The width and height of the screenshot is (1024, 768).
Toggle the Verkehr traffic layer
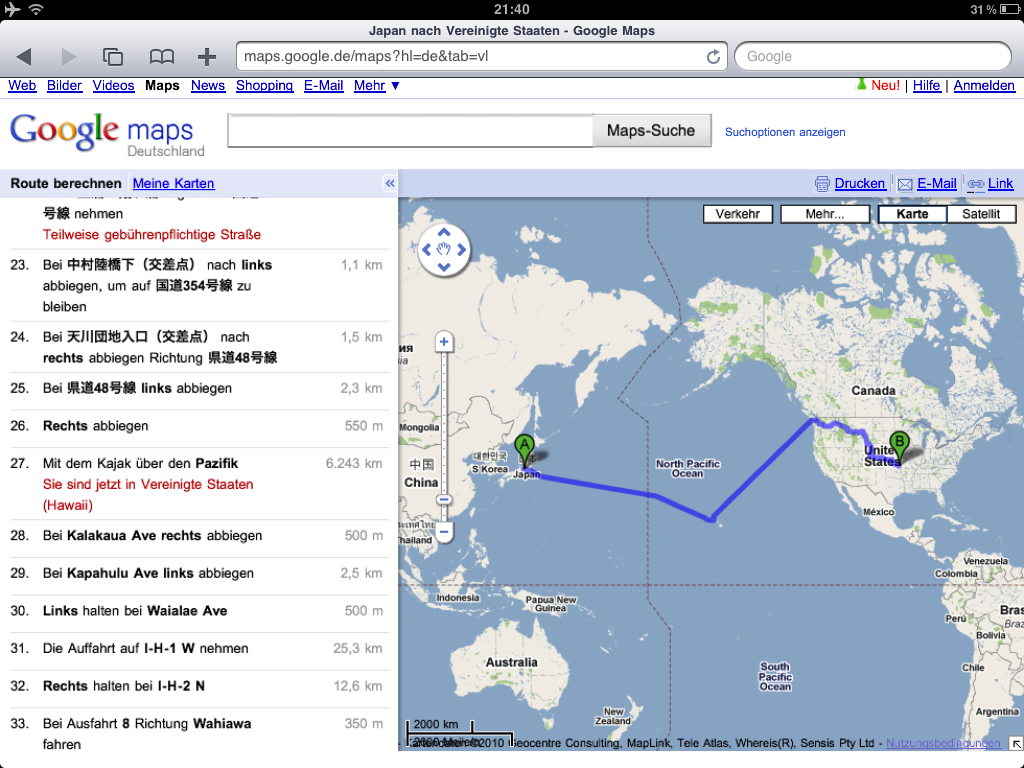click(737, 214)
